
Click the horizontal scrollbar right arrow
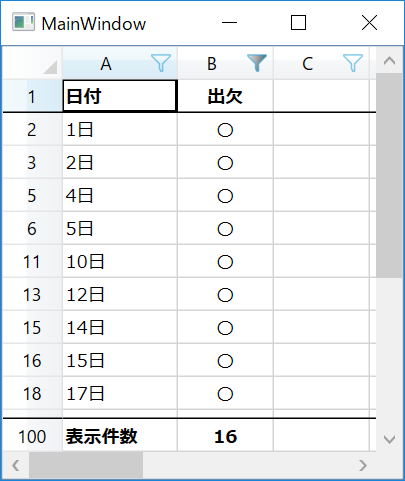363,465
